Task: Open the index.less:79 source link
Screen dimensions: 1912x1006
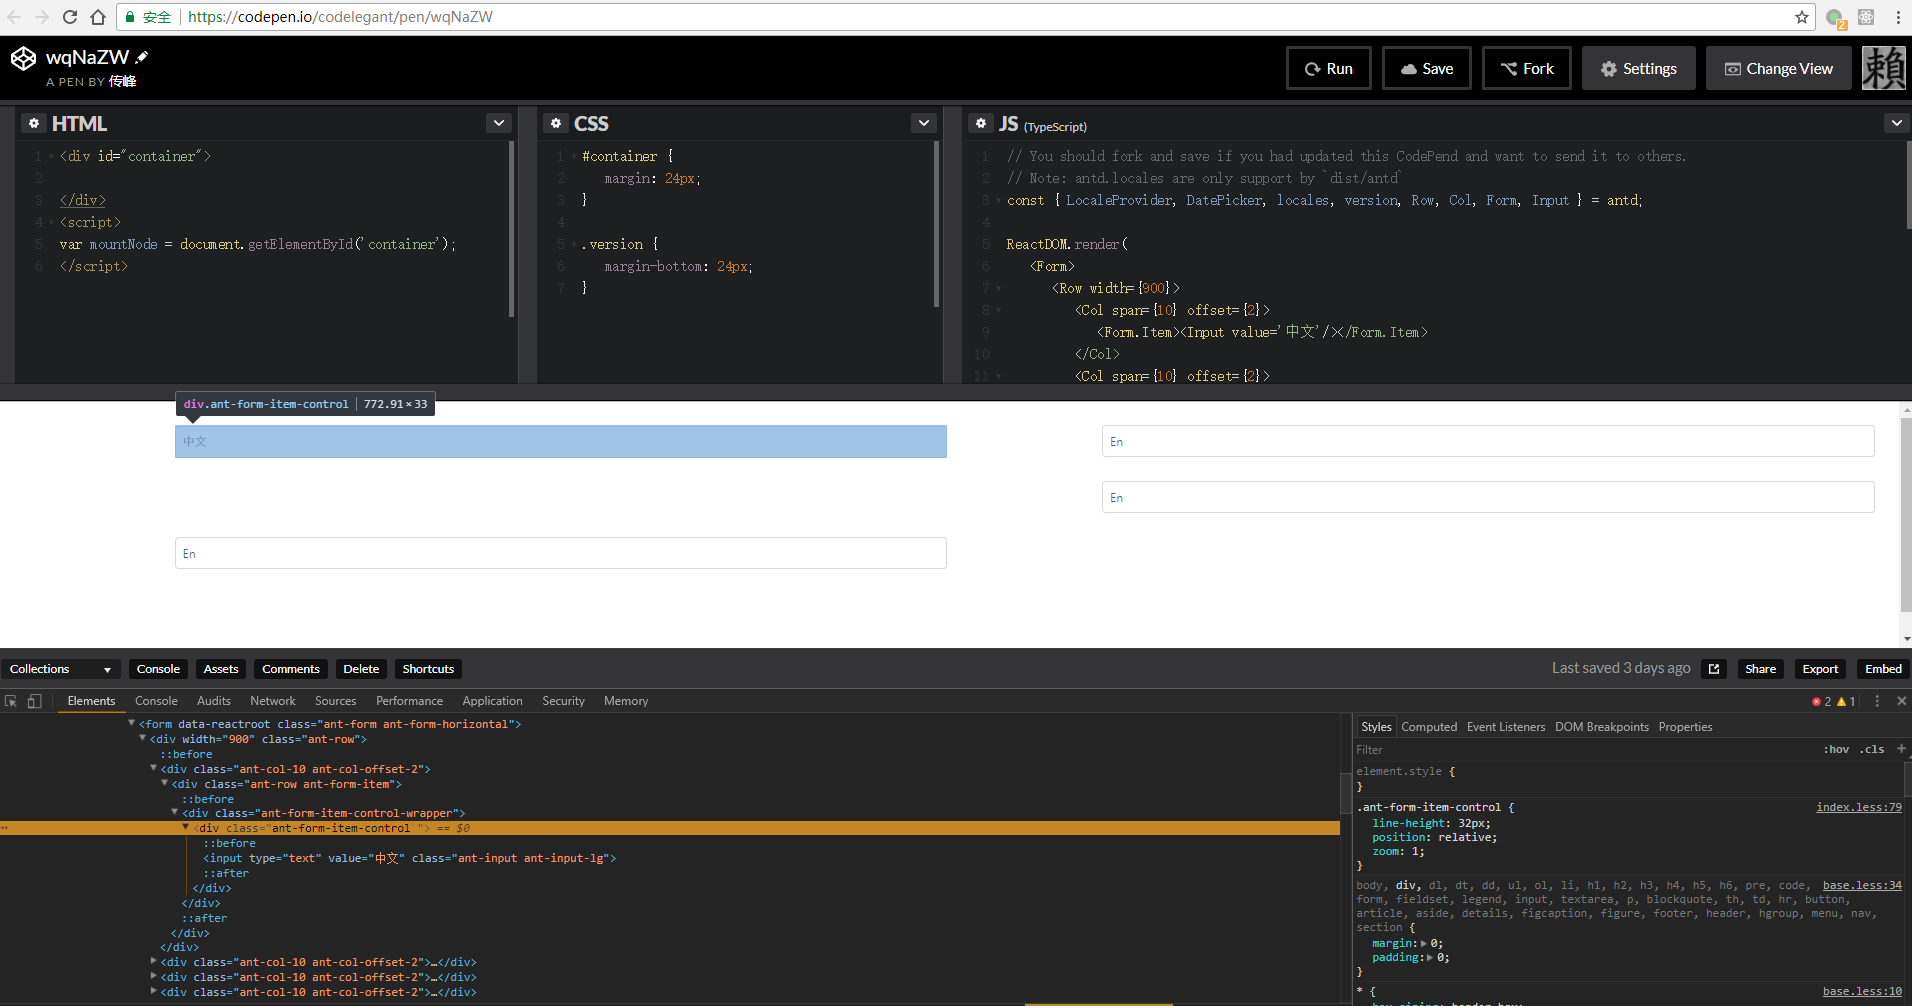Action: [1858, 807]
